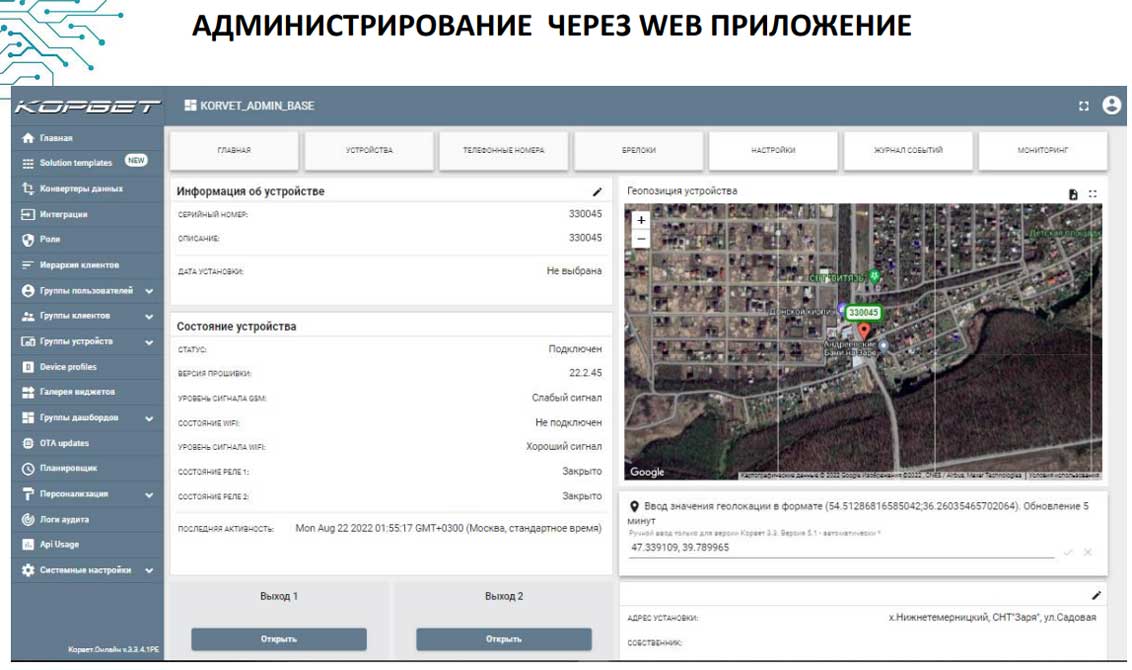This screenshot has width=1132, height=670.
Task: Expand the geoposition map widget to fullscreen
Action: point(1093,194)
